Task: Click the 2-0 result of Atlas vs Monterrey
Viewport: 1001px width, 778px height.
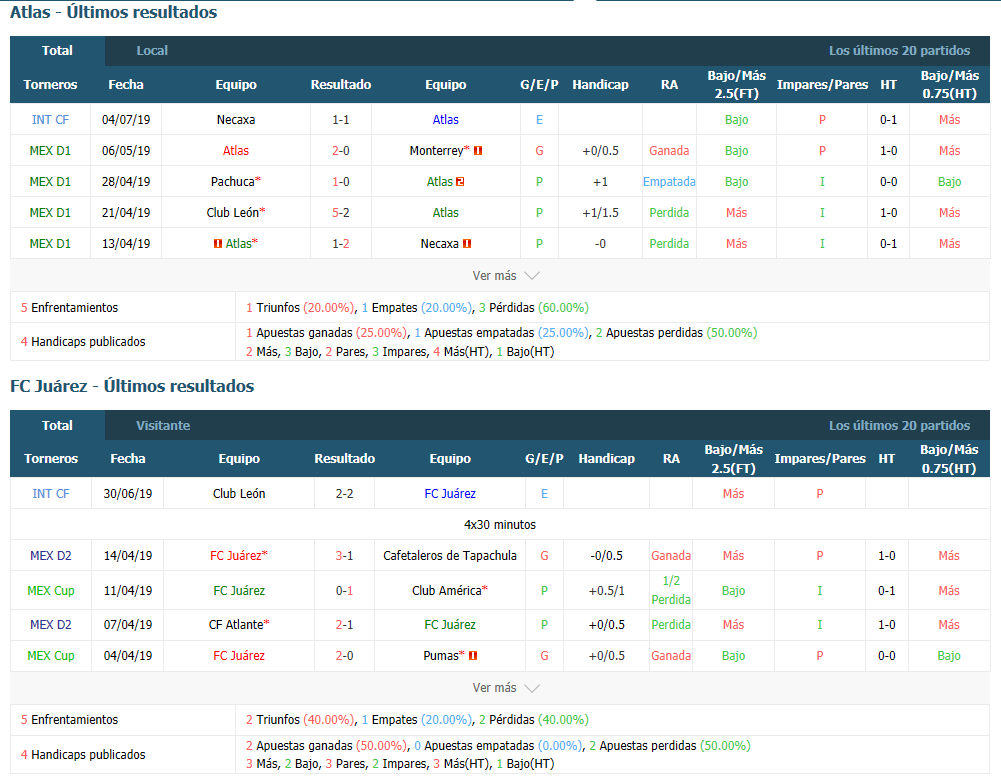Action: click(x=341, y=151)
